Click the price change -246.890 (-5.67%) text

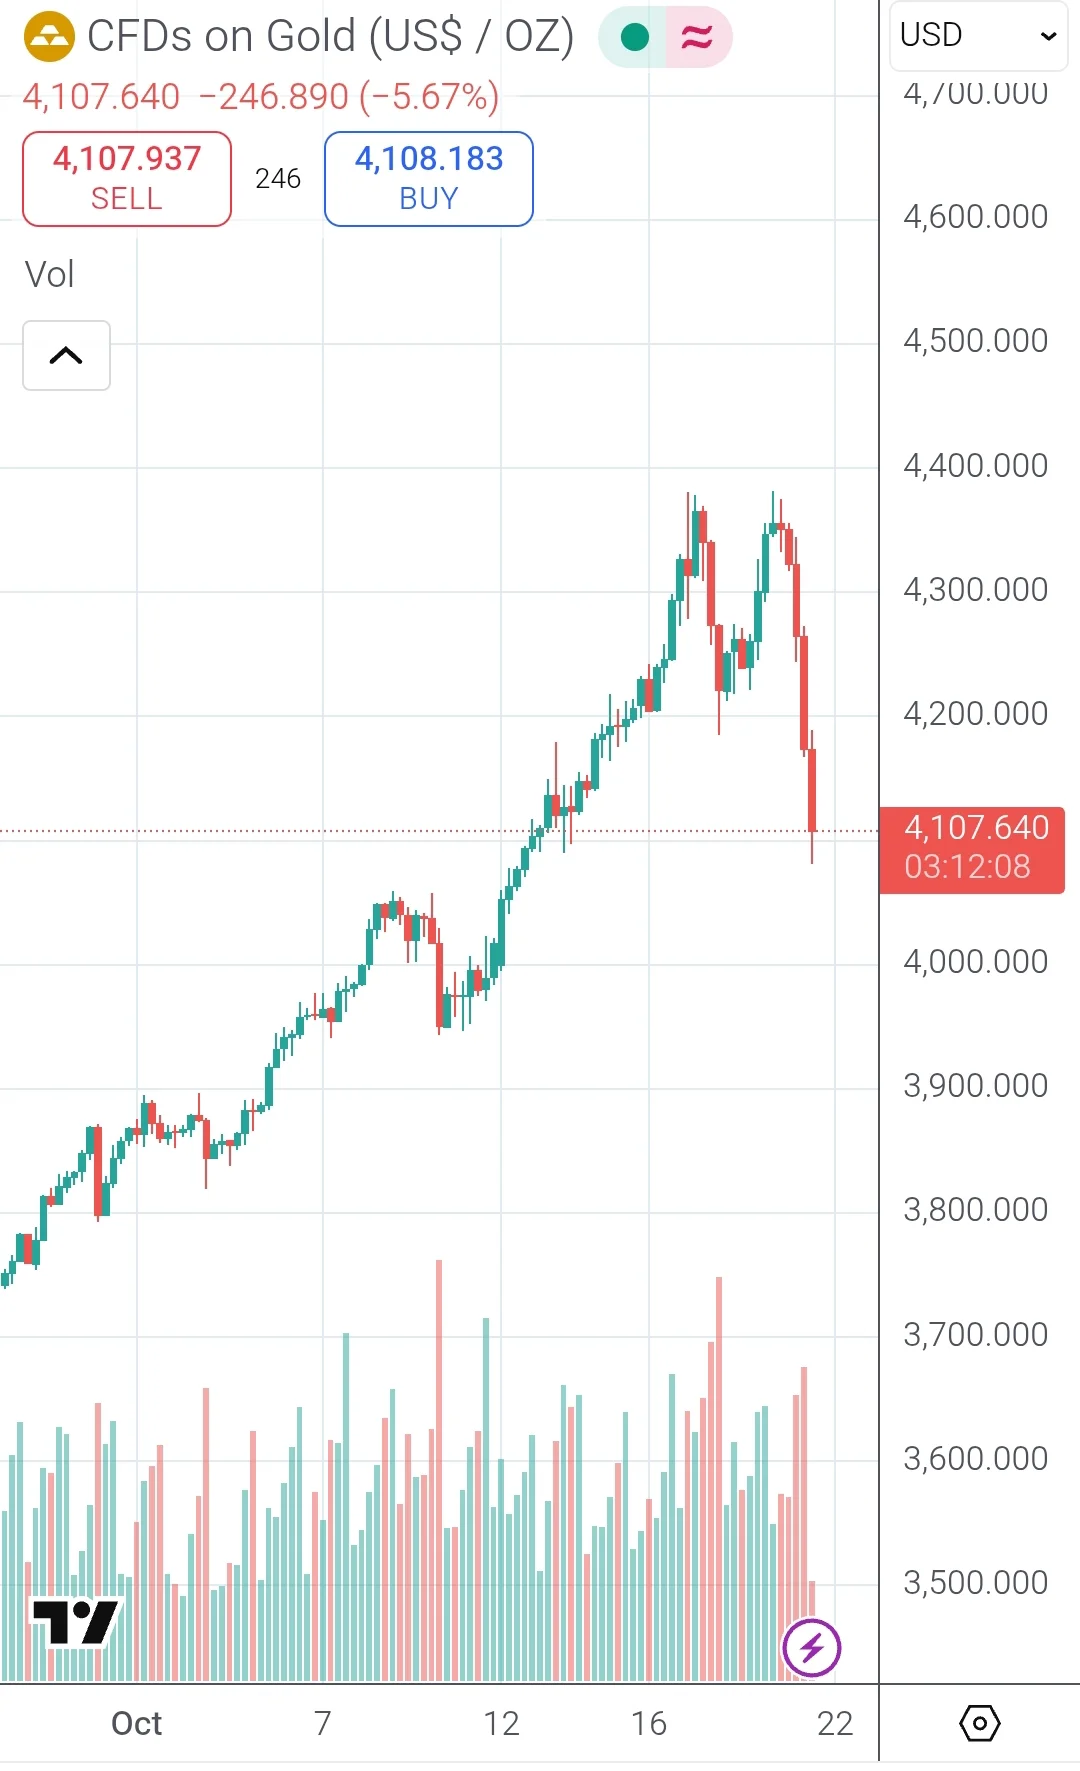[349, 97]
